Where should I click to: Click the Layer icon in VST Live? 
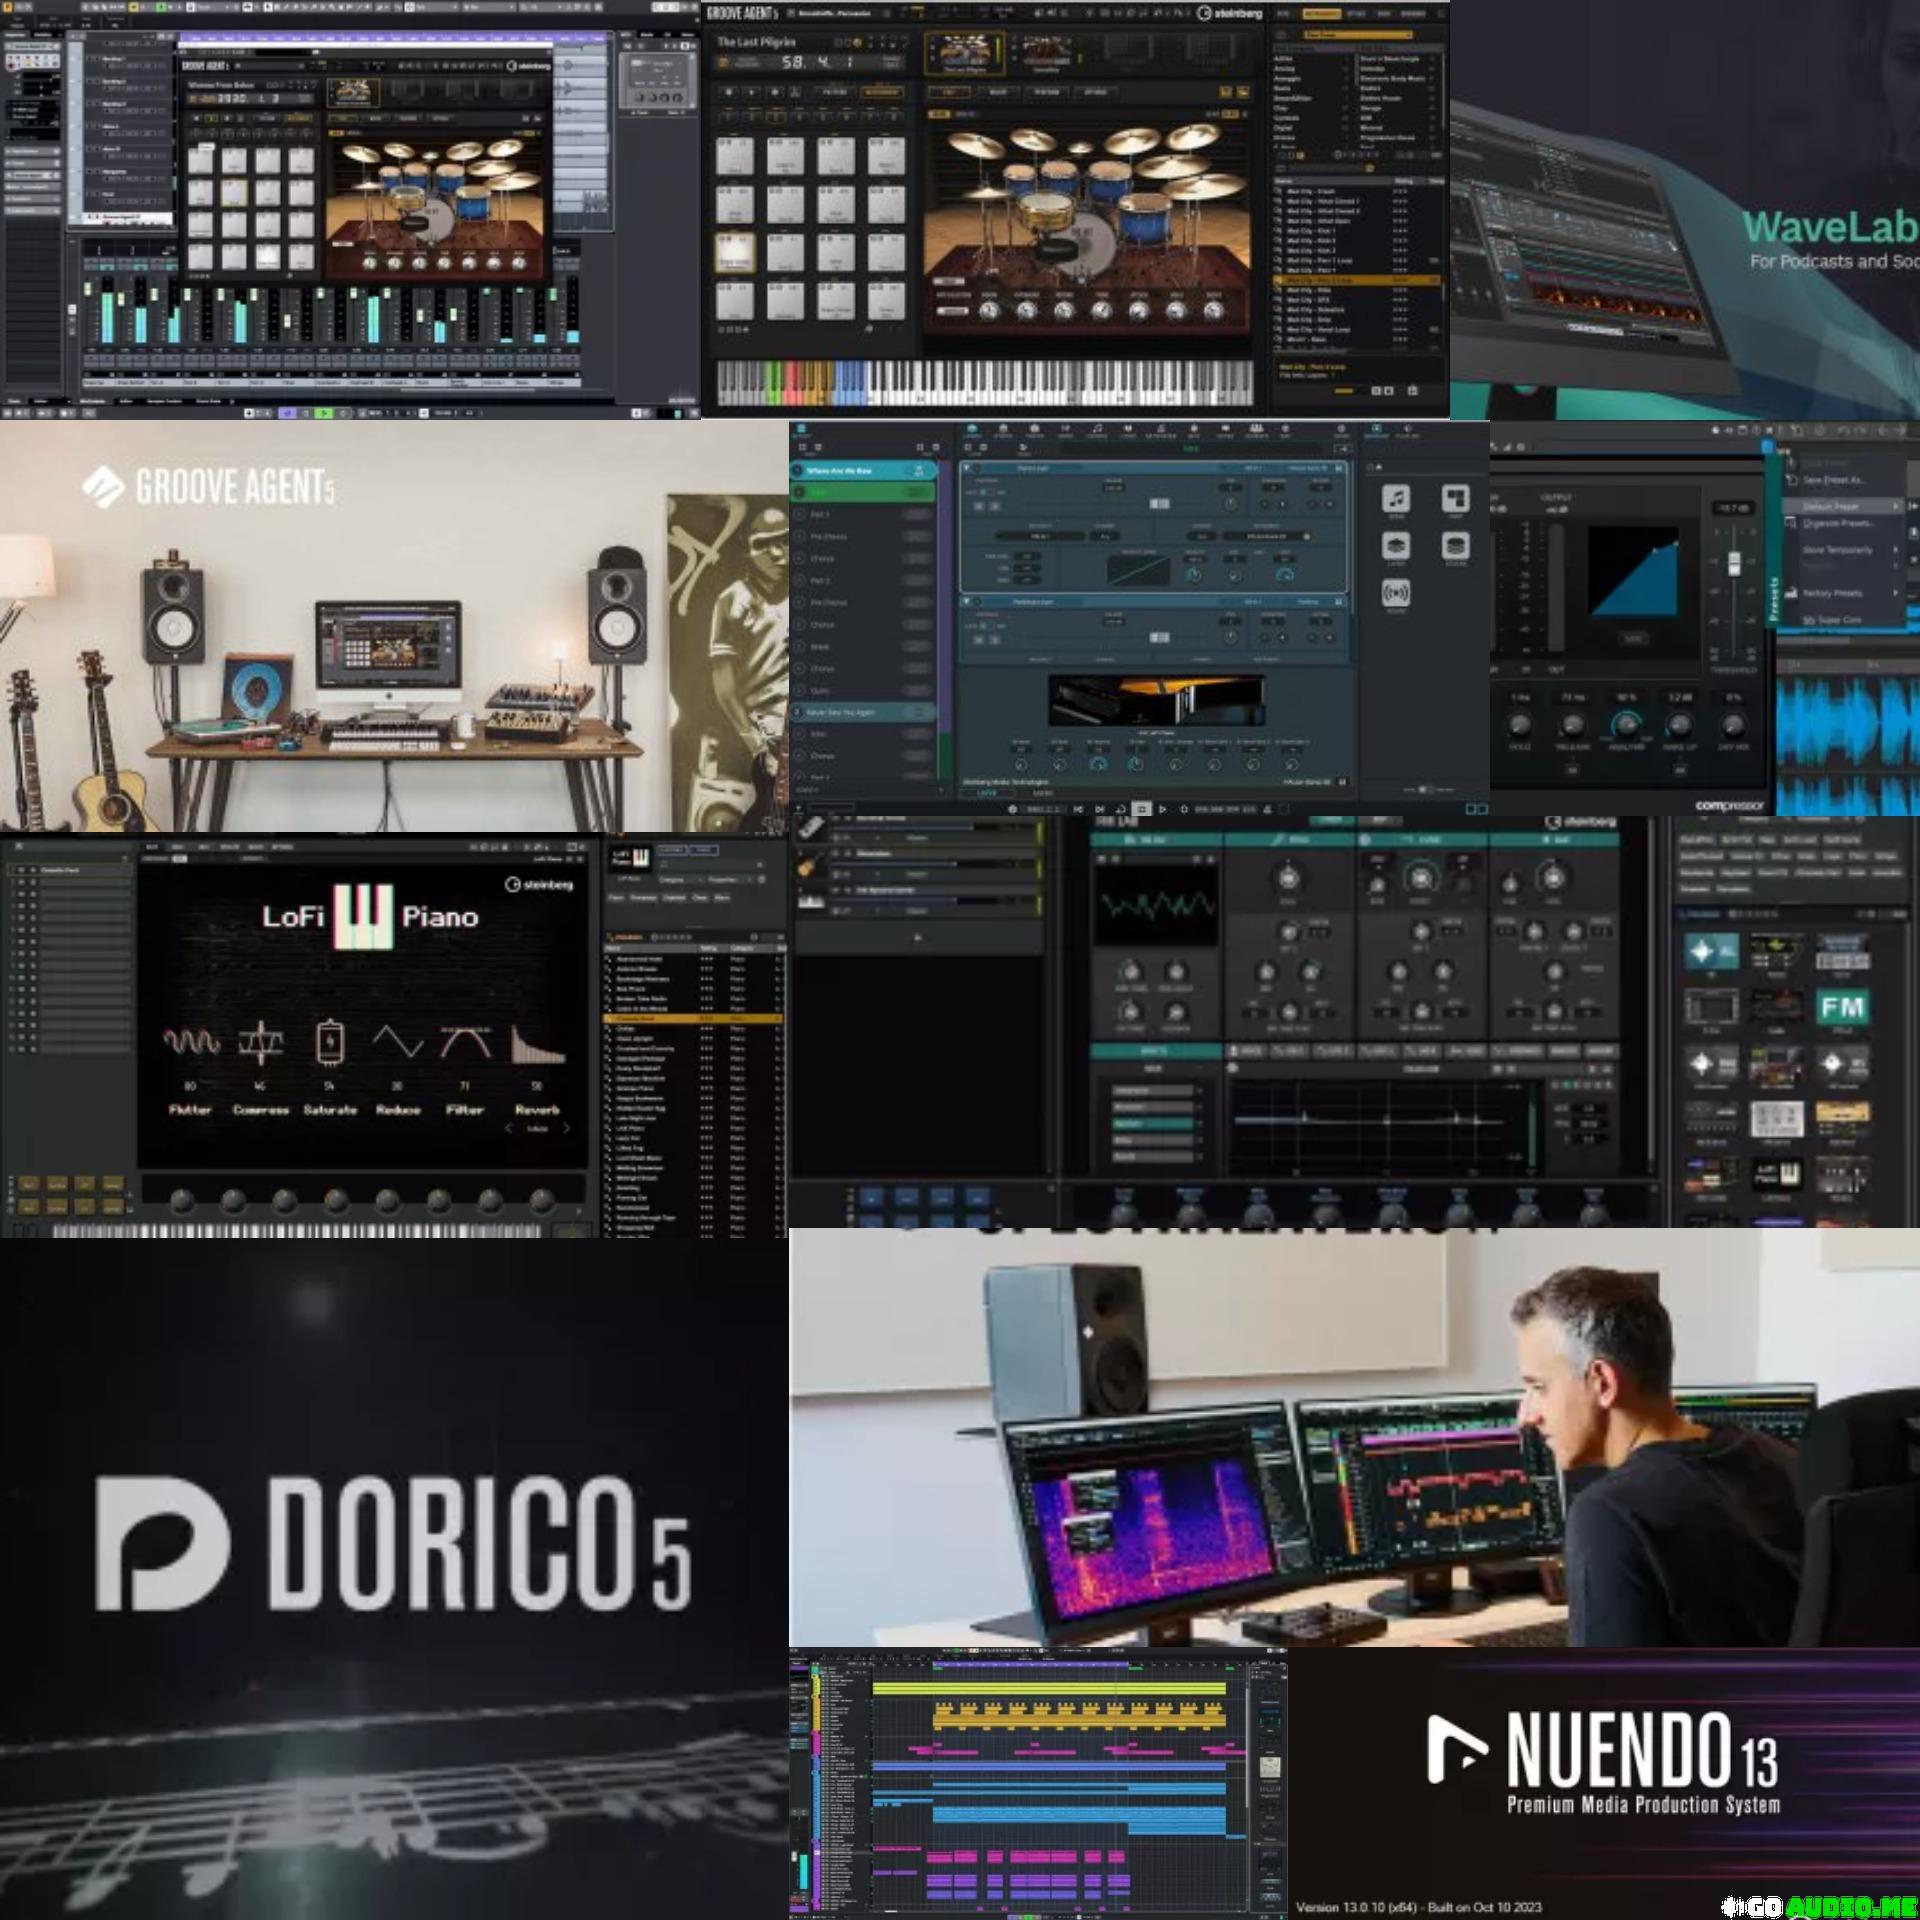[x=1396, y=546]
